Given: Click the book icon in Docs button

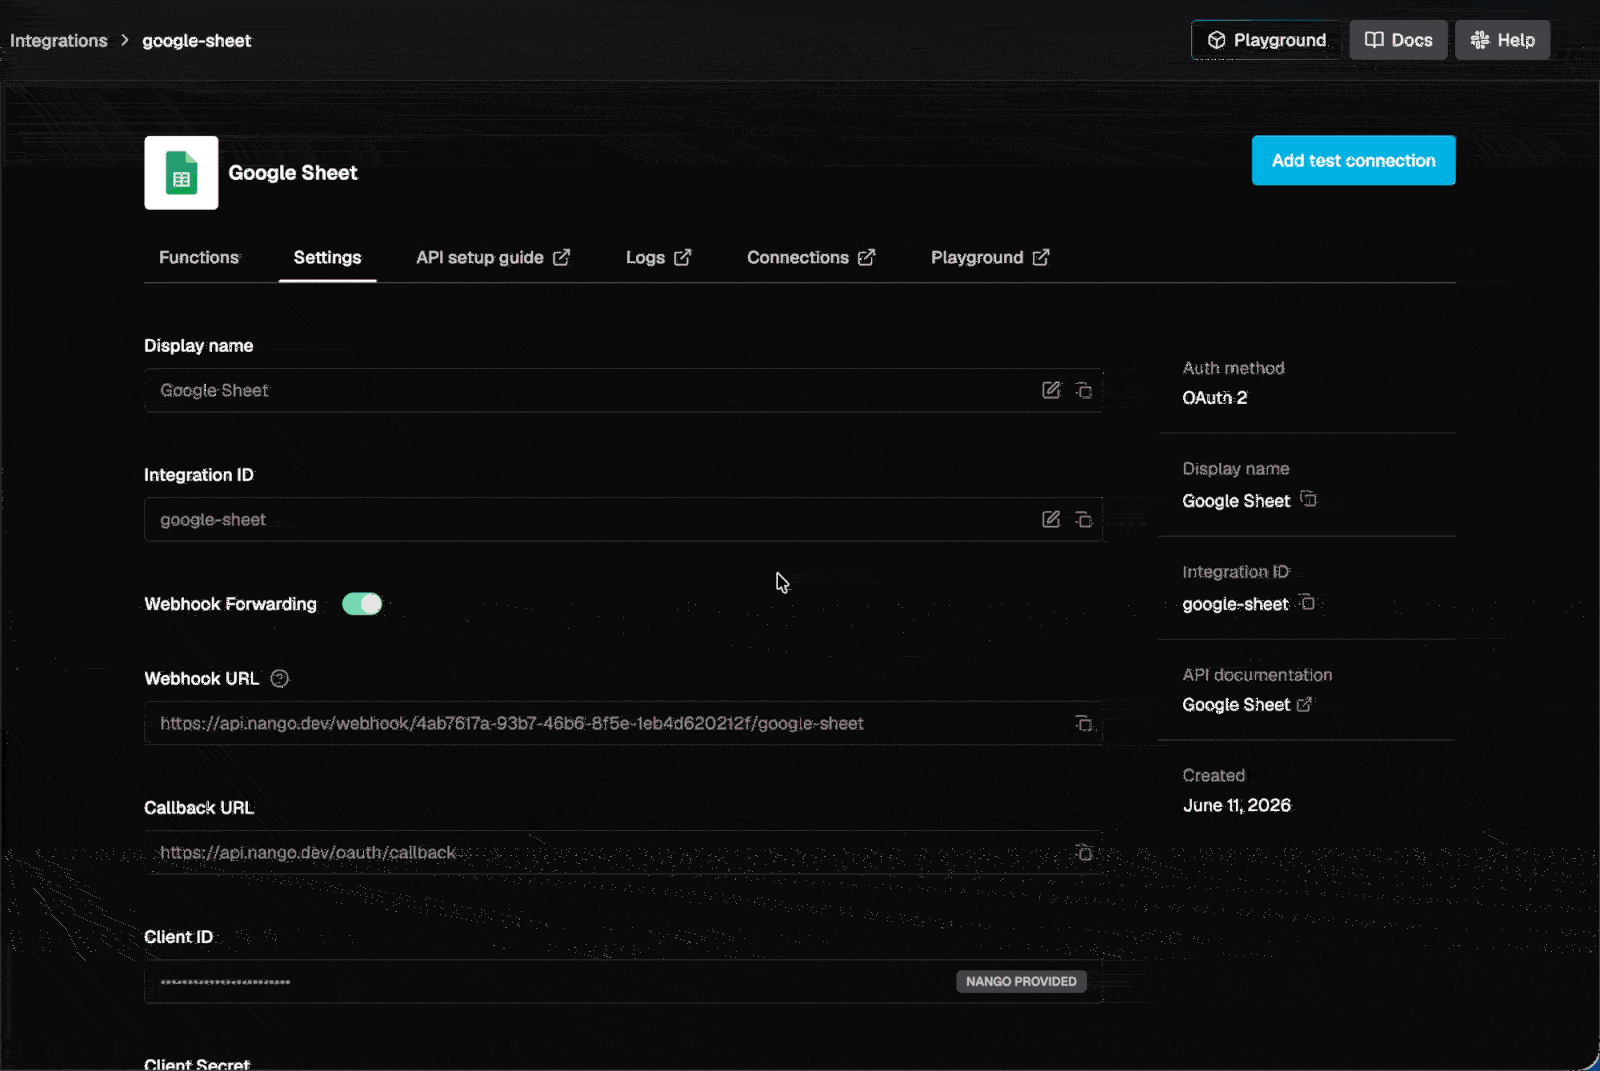Looking at the screenshot, I should (1375, 40).
